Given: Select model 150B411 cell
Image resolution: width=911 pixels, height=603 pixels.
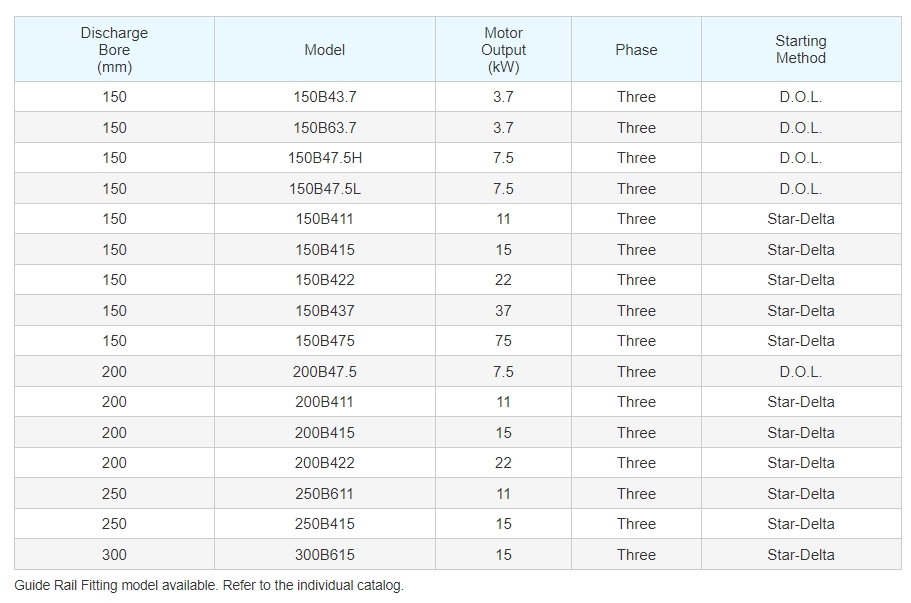Looking at the screenshot, I should pos(325,219).
